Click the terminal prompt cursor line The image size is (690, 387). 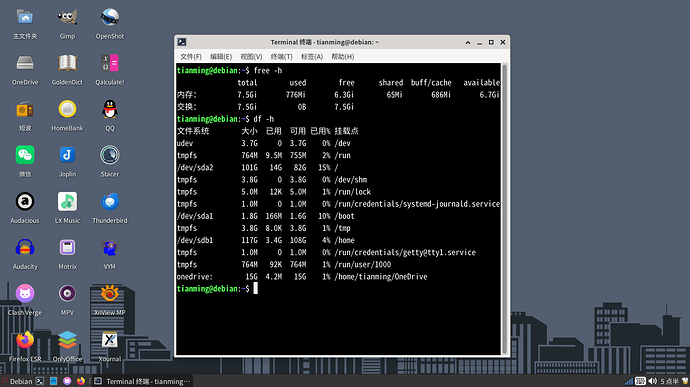point(217,289)
